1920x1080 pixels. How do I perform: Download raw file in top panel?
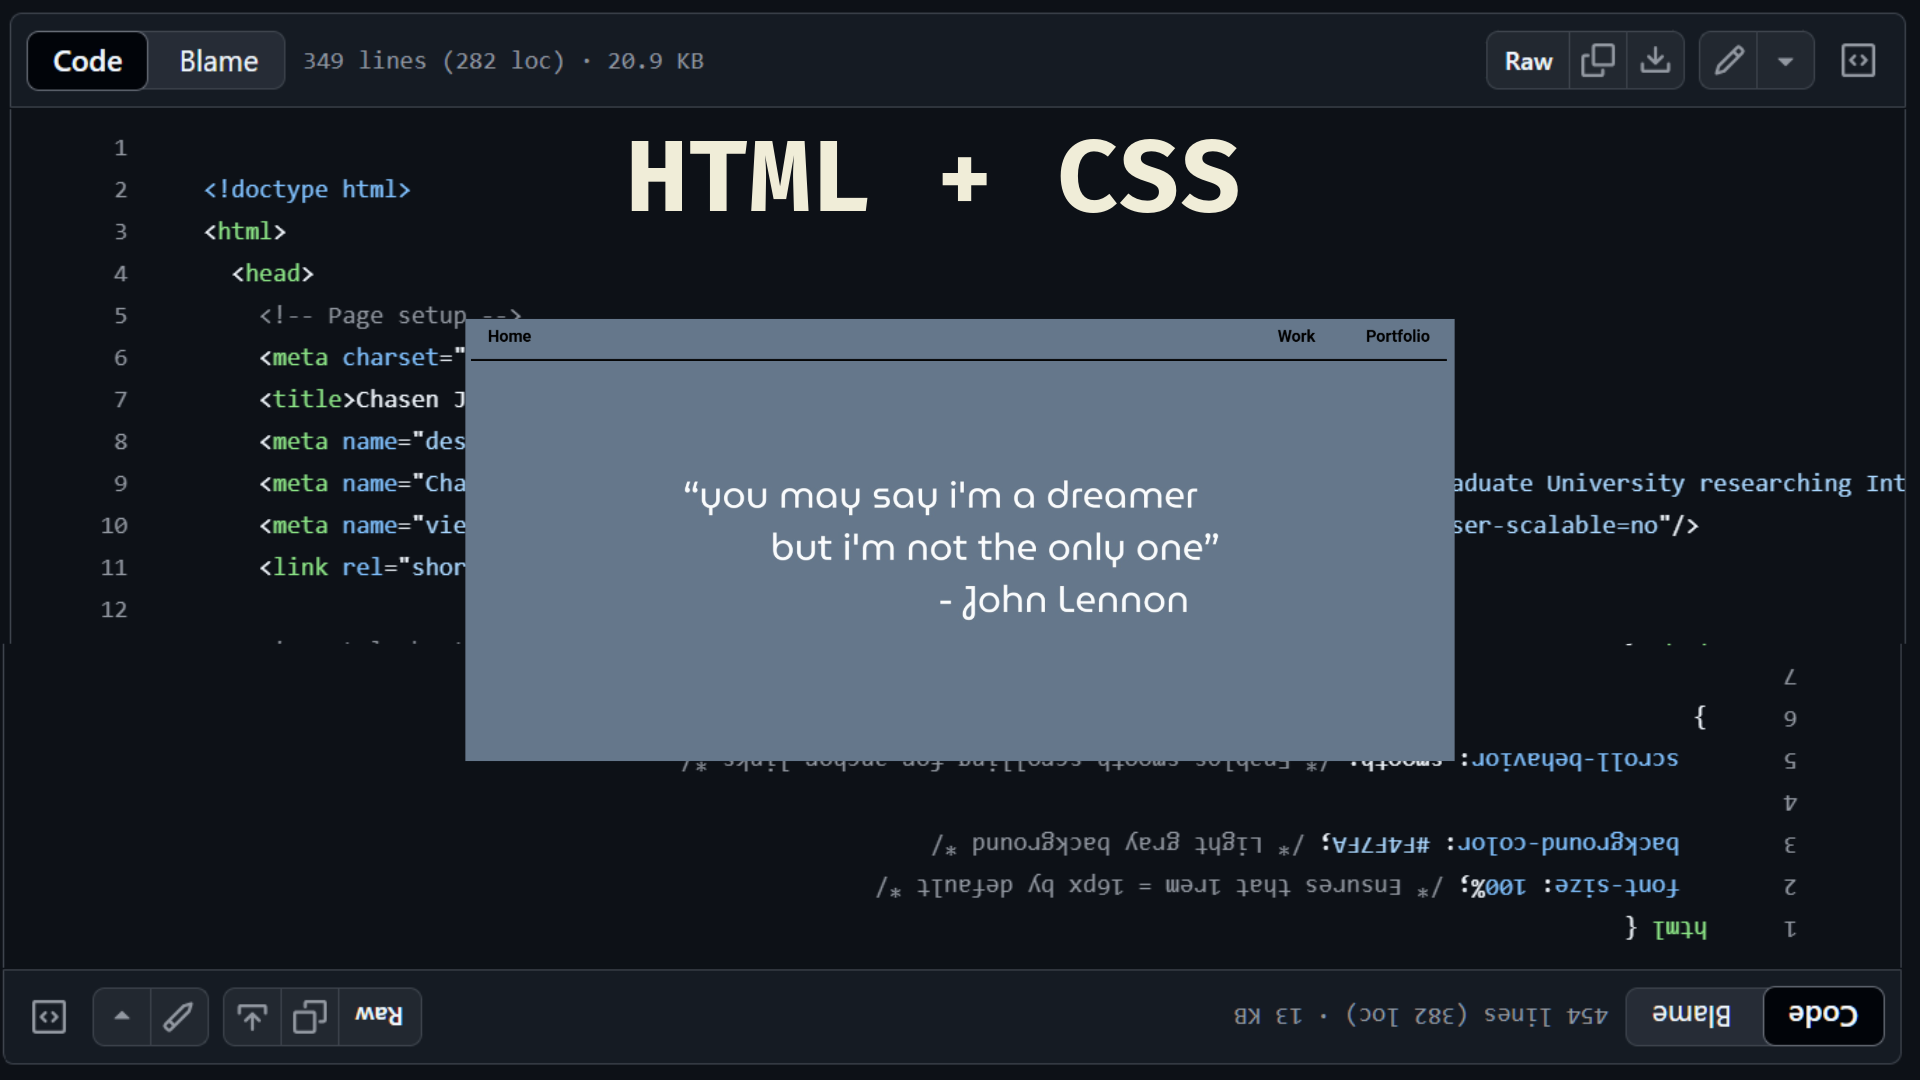pyautogui.click(x=1655, y=61)
